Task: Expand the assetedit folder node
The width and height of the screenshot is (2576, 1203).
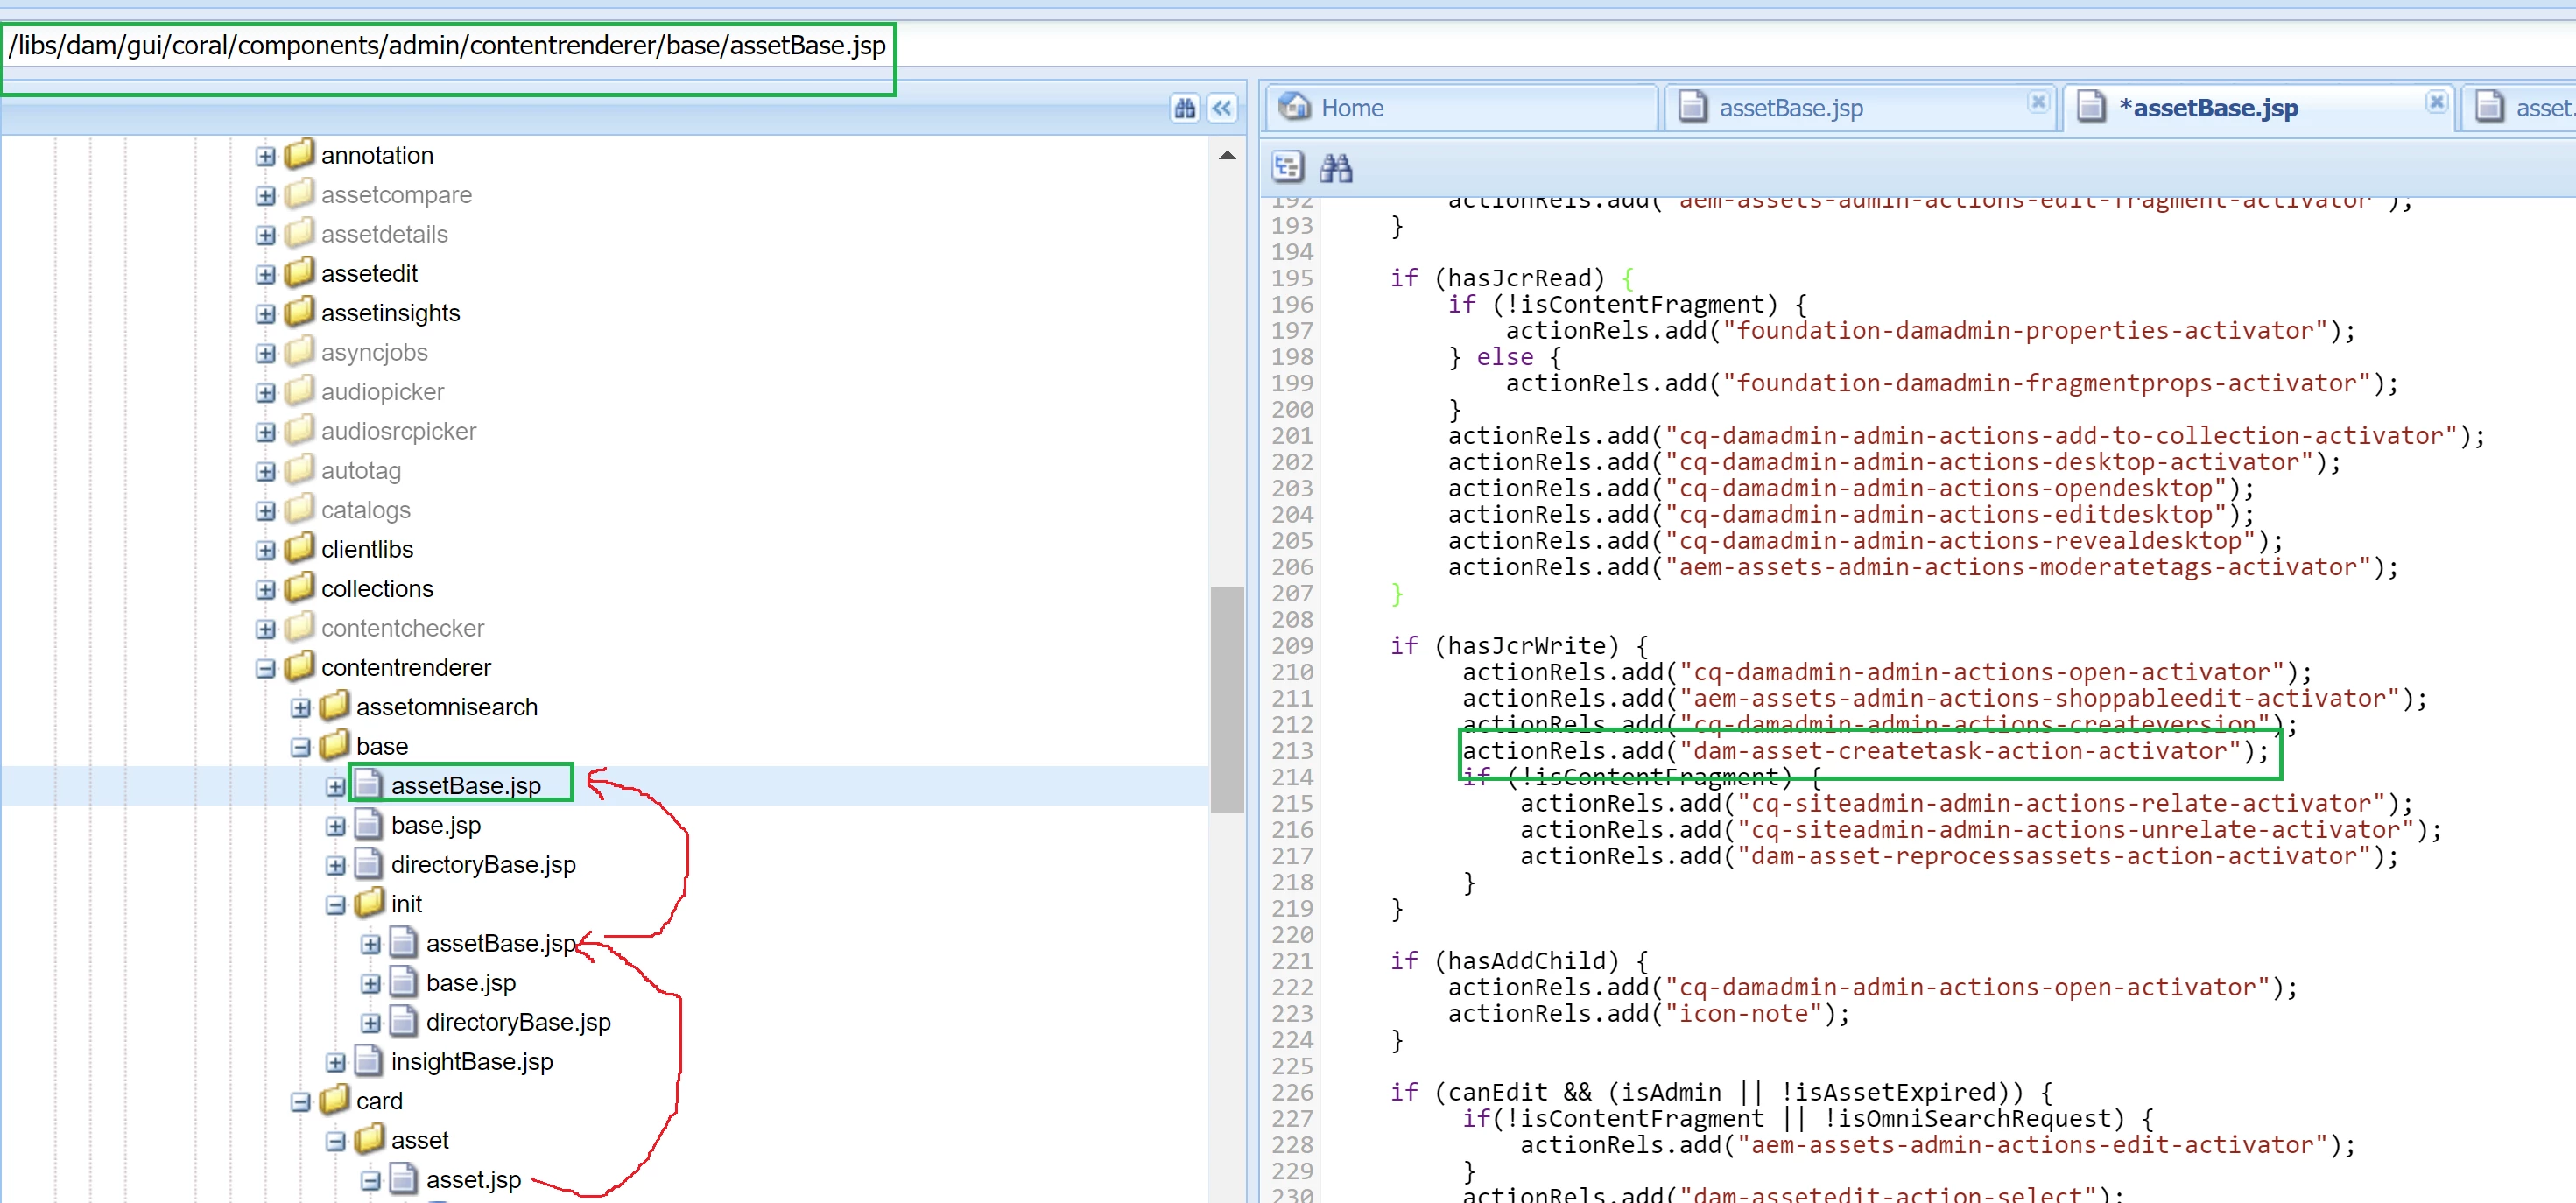Action: pos(265,274)
